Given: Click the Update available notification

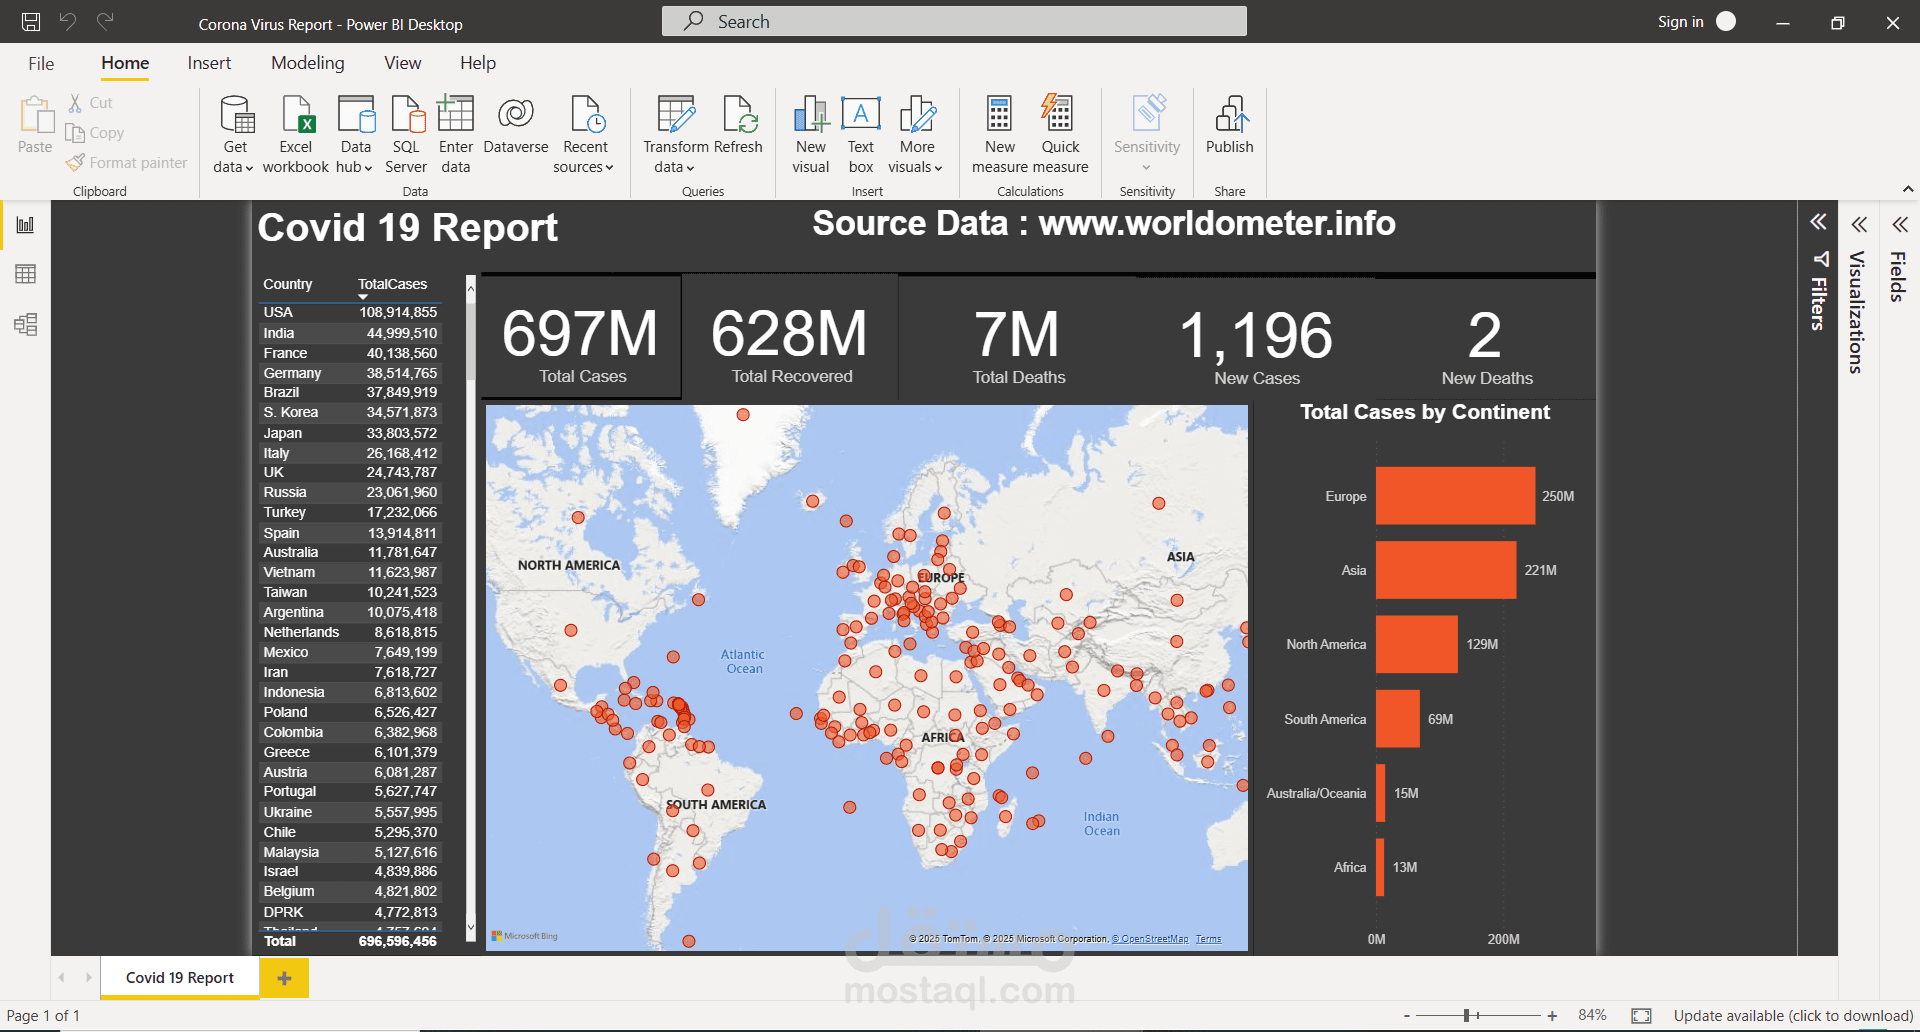Looking at the screenshot, I should (1793, 1015).
